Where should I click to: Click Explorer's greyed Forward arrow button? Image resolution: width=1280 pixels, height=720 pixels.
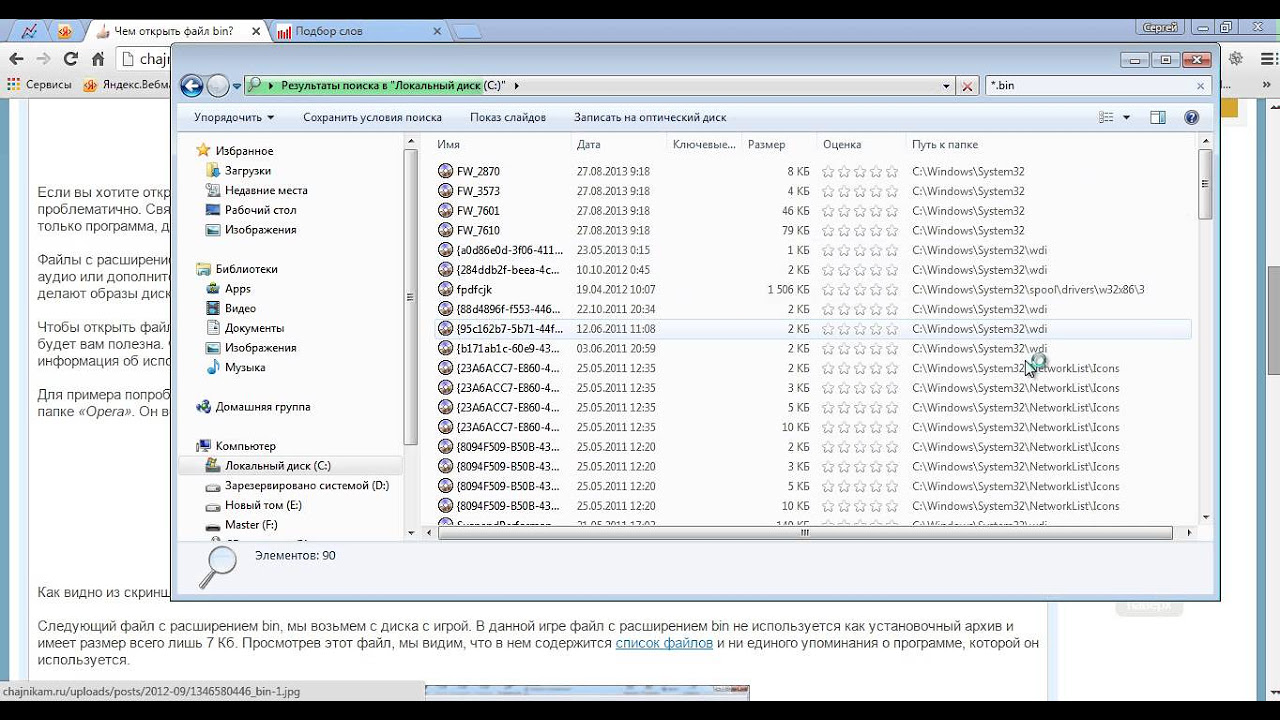tap(218, 86)
